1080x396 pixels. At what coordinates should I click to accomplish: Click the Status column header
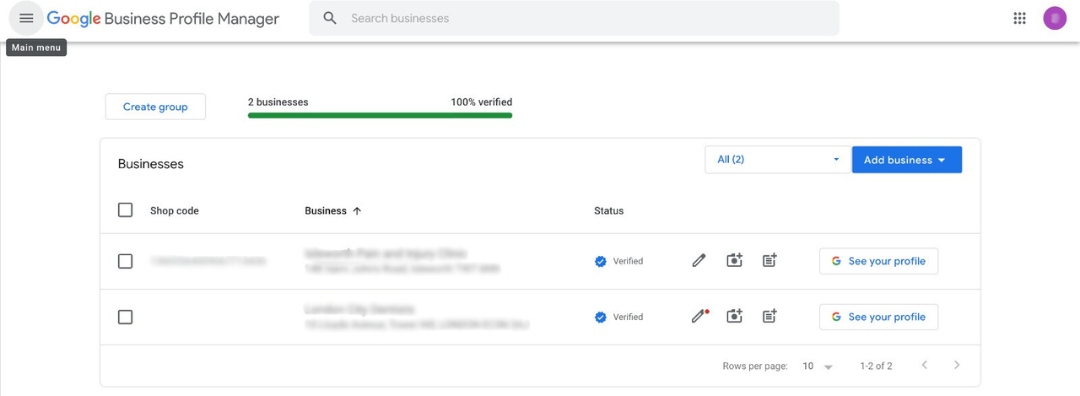(x=609, y=211)
